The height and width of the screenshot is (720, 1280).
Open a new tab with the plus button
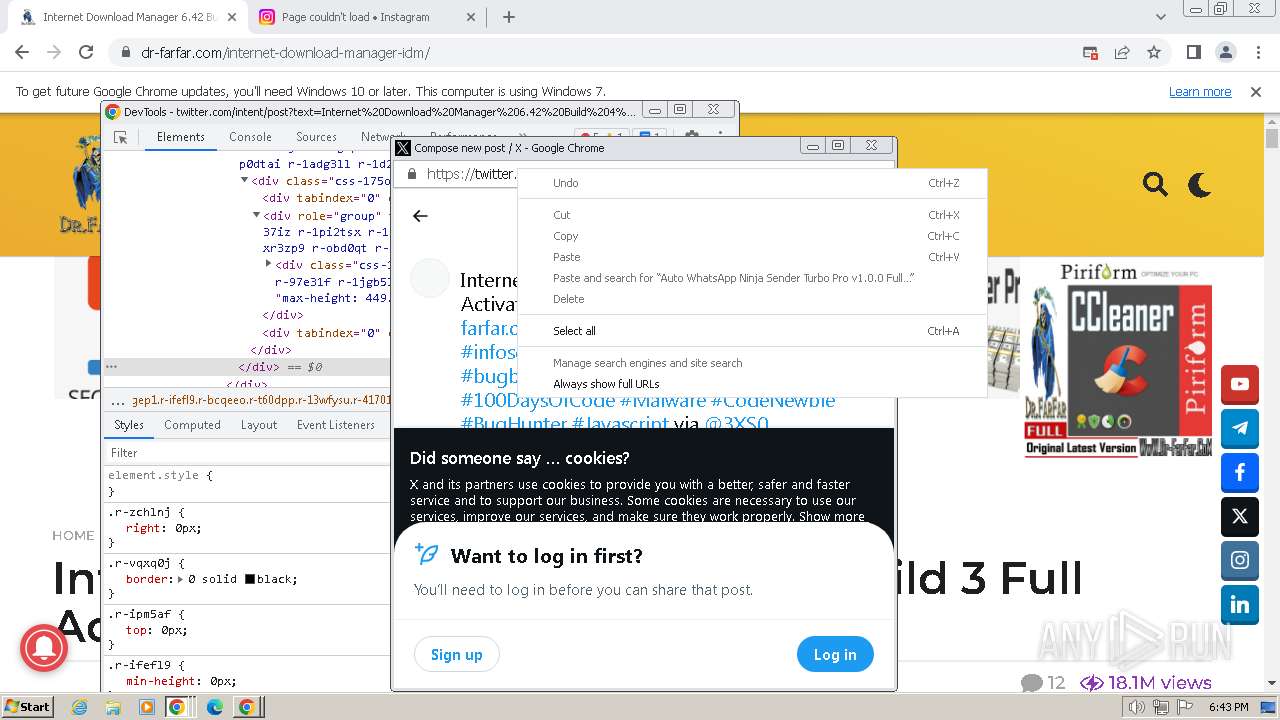coord(508,17)
